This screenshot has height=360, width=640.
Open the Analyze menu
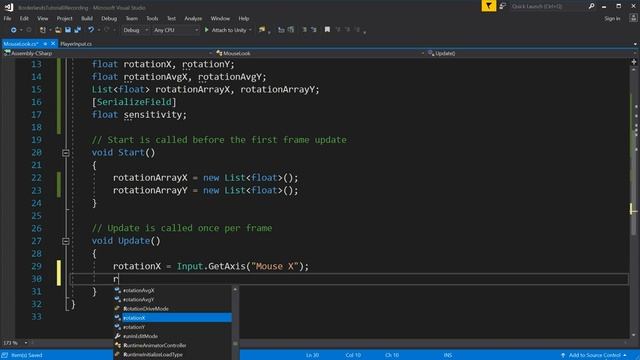tap(193, 18)
